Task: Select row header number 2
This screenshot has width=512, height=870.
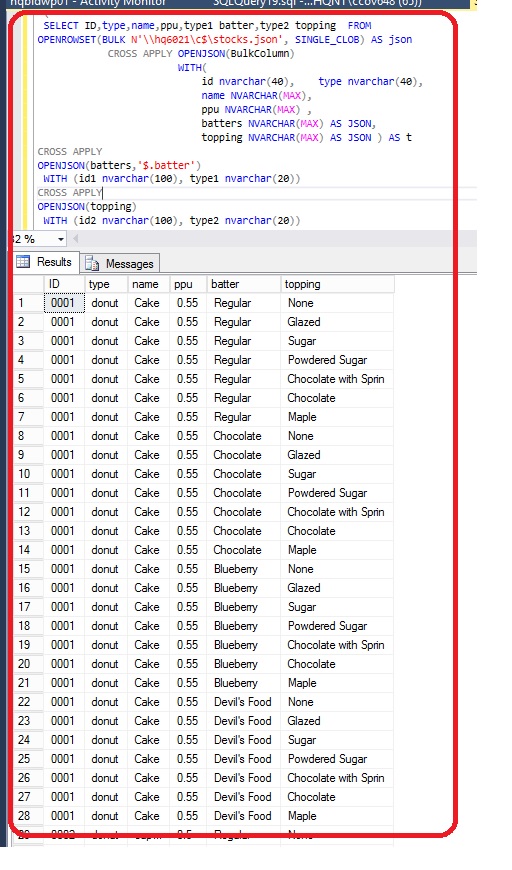Action: click(x=29, y=322)
